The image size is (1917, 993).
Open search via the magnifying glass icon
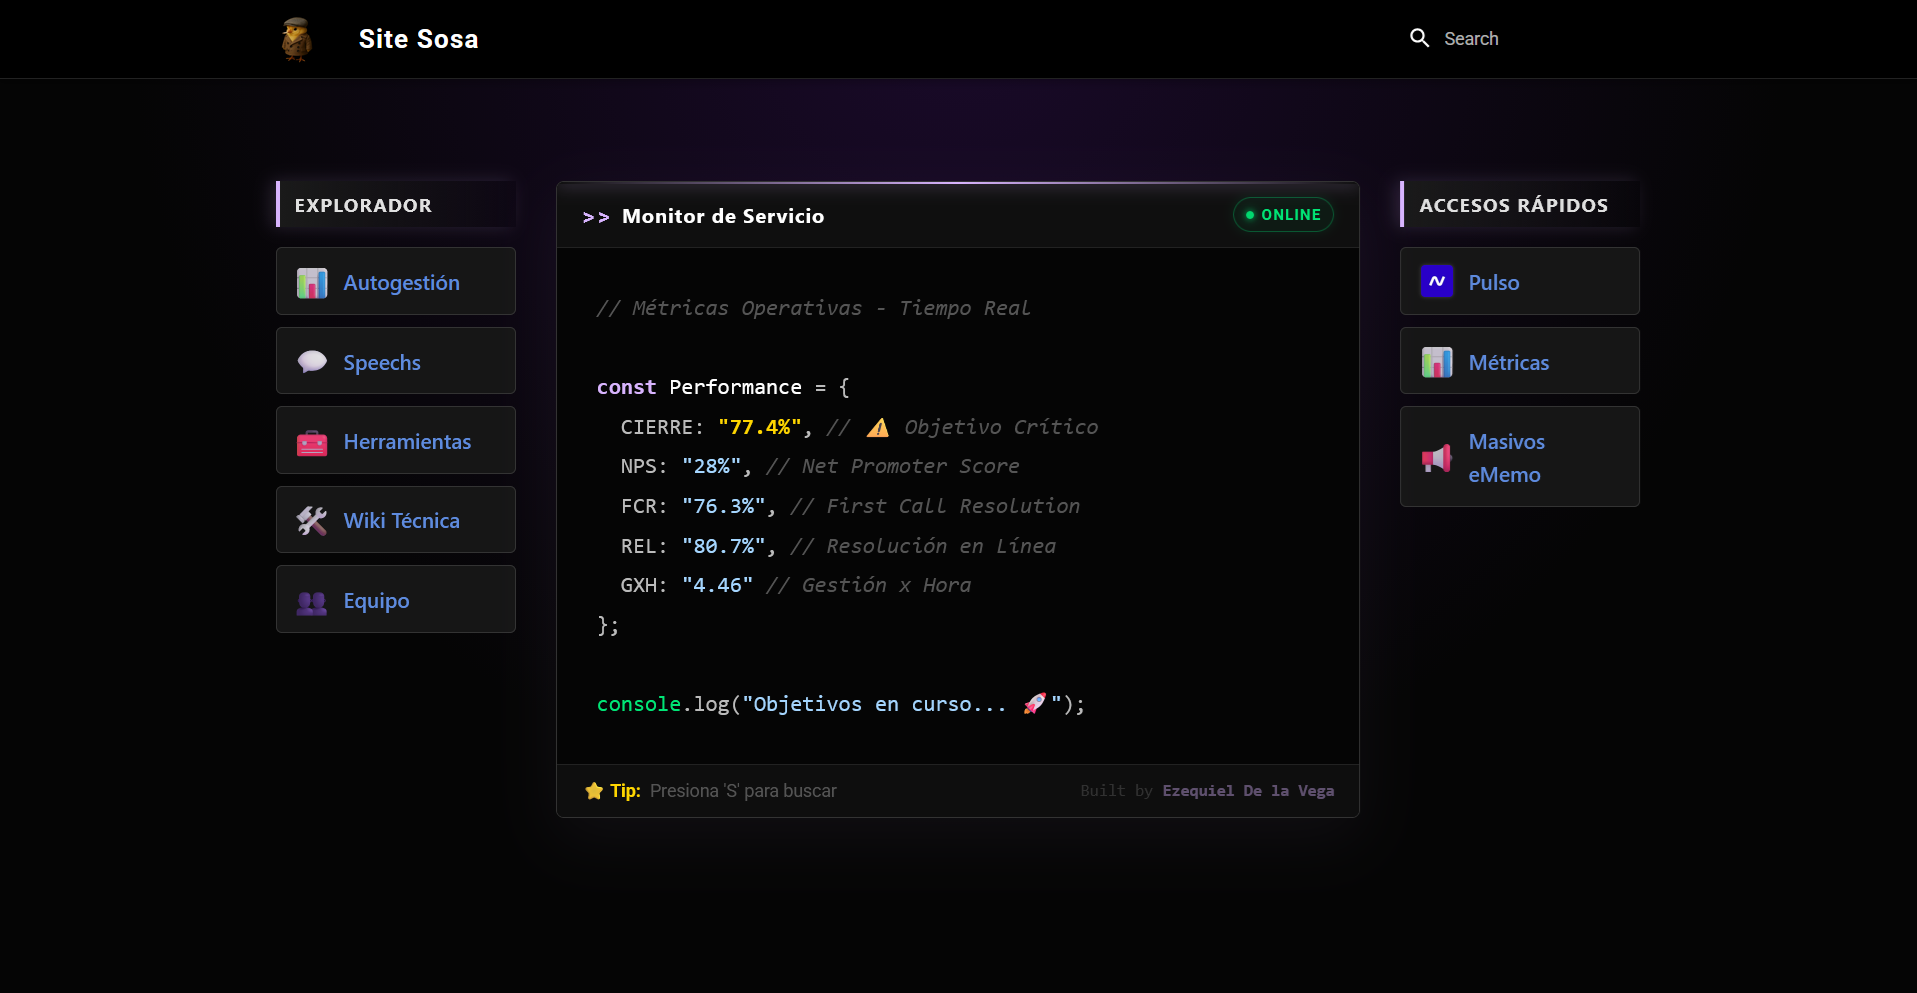pyautogui.click(x=1419, y=37)
